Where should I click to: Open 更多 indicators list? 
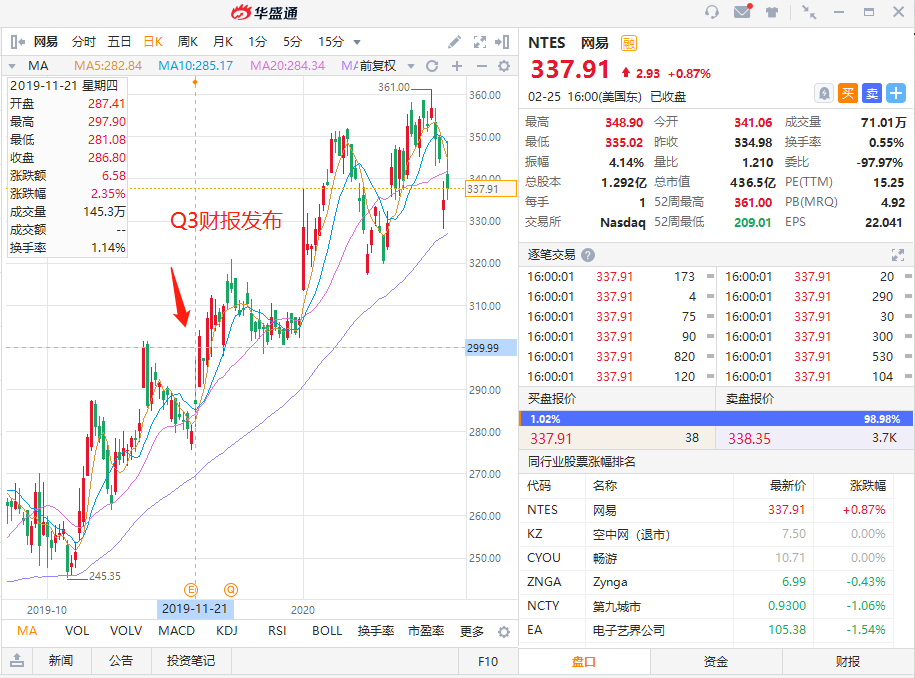click(x=472, y=631)
